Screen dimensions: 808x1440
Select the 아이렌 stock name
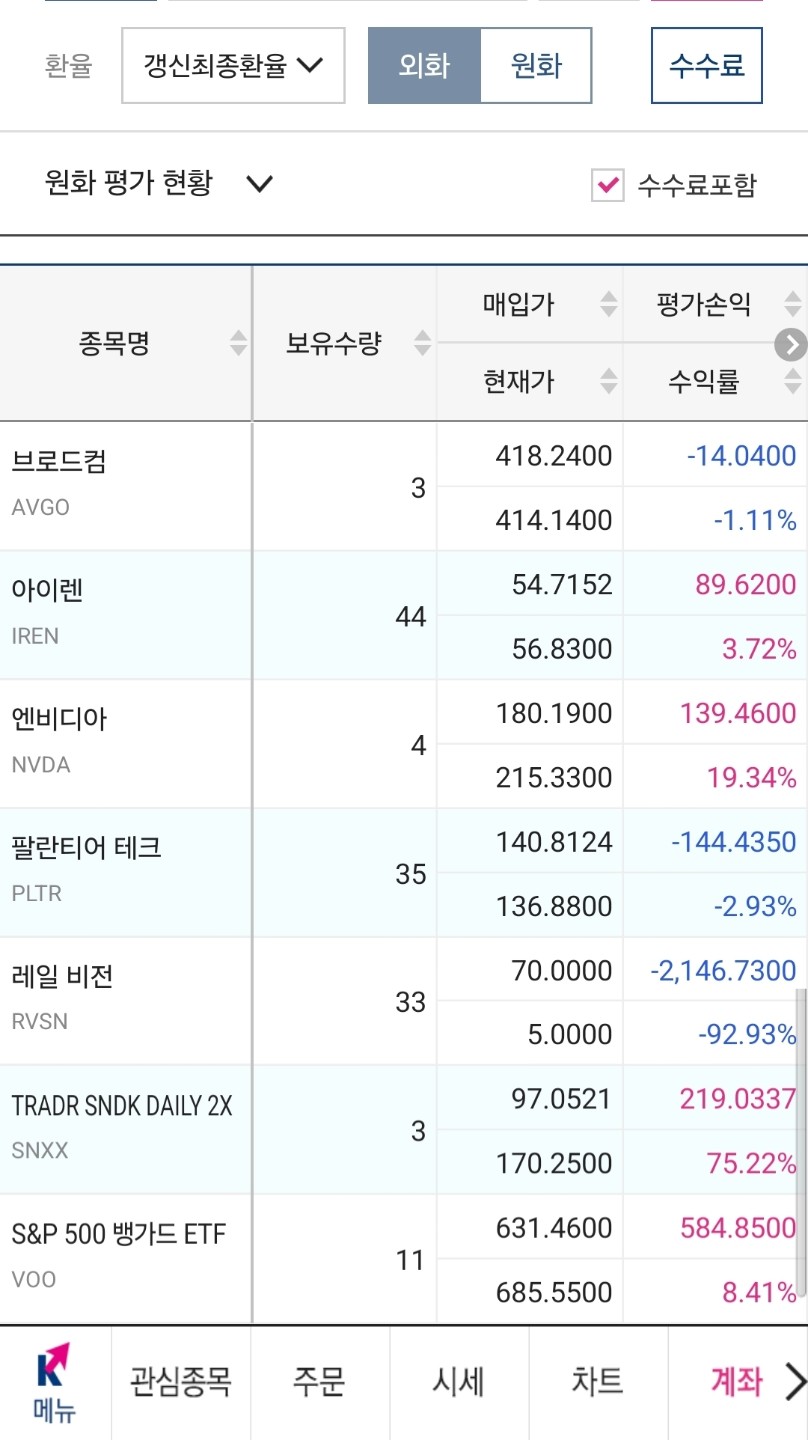47,590
